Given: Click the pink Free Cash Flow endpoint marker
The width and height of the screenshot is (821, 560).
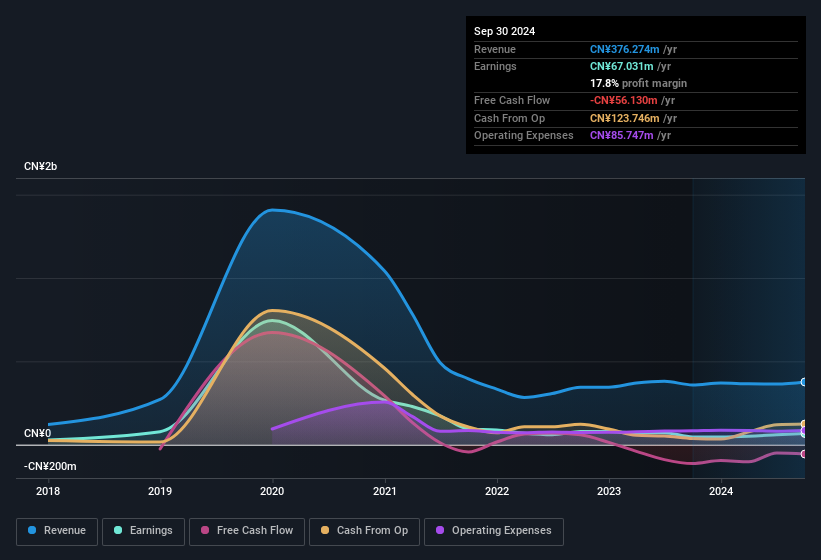Looking at the screenshot, I should [x=804, y=454].
